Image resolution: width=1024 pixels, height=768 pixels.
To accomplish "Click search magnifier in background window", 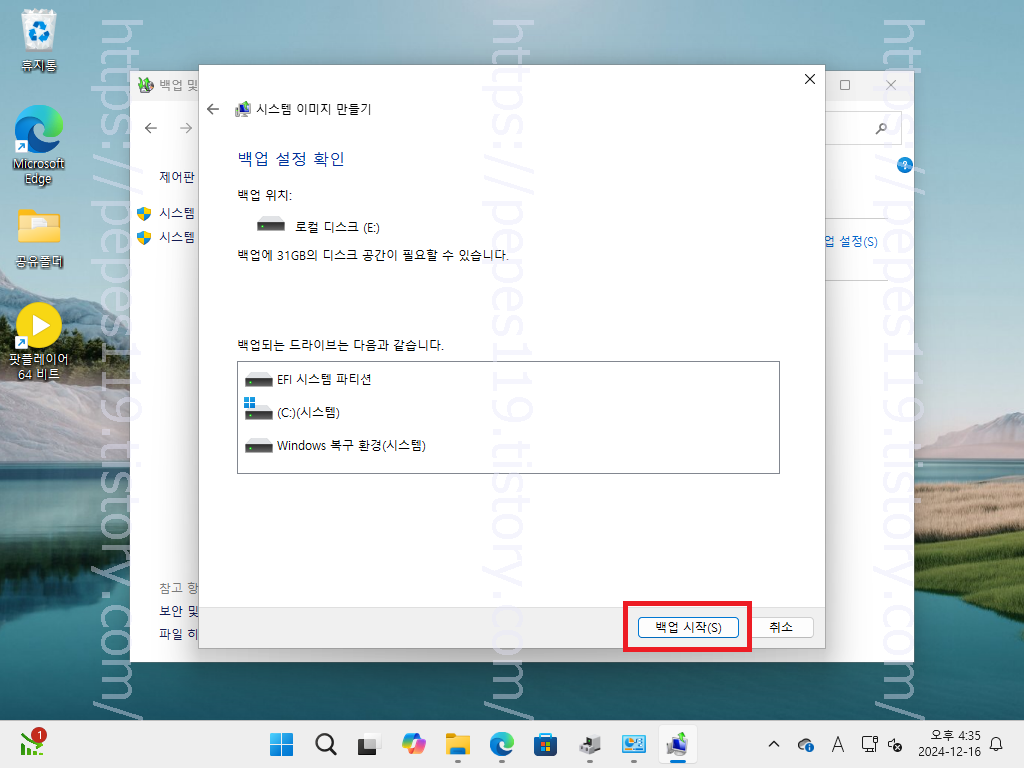I will [x=882, y=128].
